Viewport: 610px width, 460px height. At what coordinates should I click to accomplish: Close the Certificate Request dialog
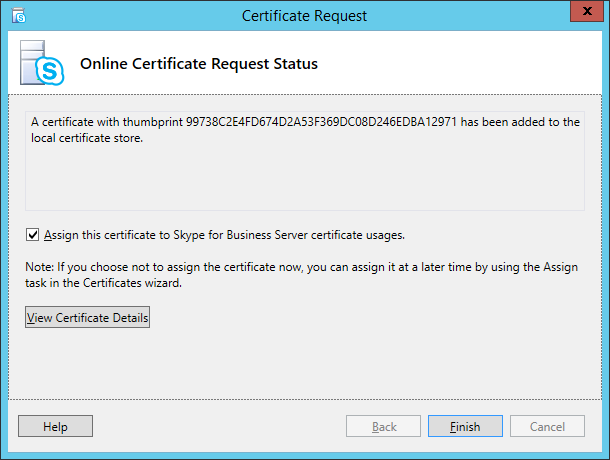tap(587, 11)
